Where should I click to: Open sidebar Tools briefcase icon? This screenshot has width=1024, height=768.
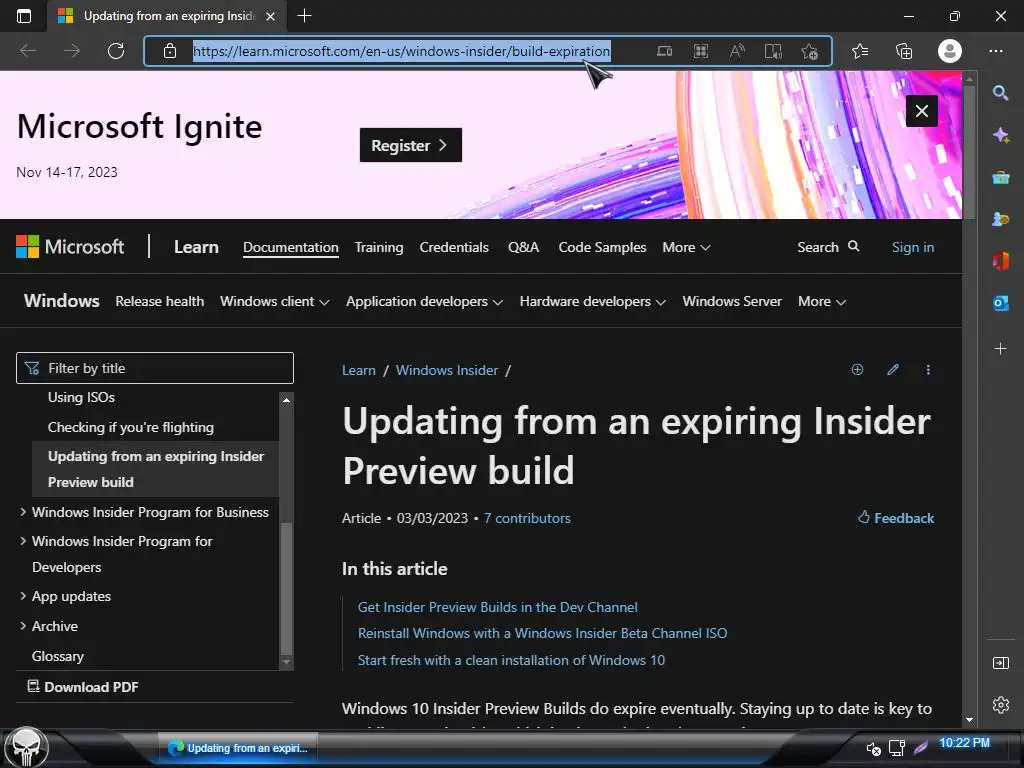click(1000, 177)
